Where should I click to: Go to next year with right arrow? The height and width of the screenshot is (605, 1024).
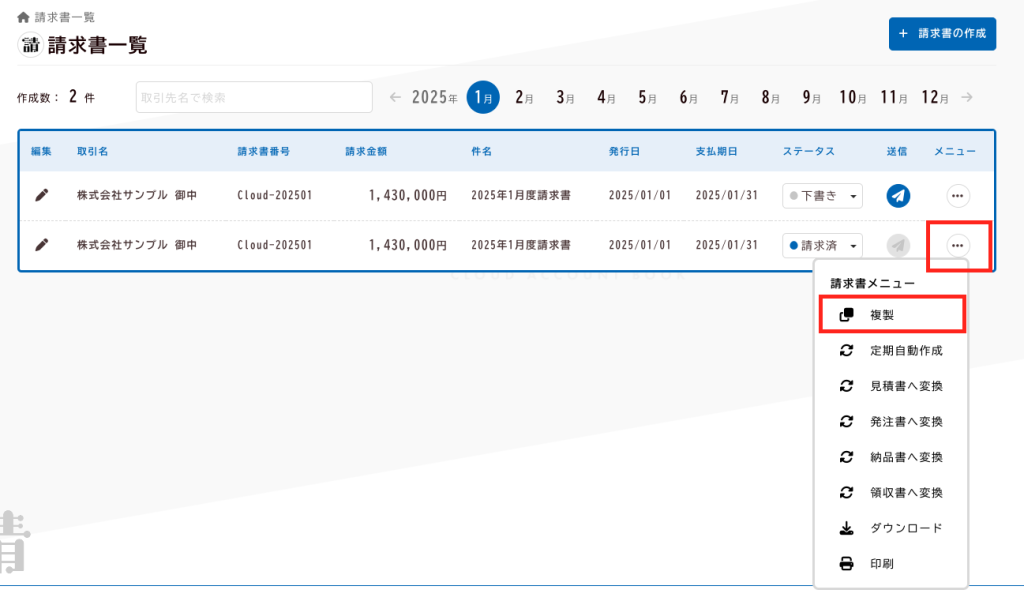966,97
